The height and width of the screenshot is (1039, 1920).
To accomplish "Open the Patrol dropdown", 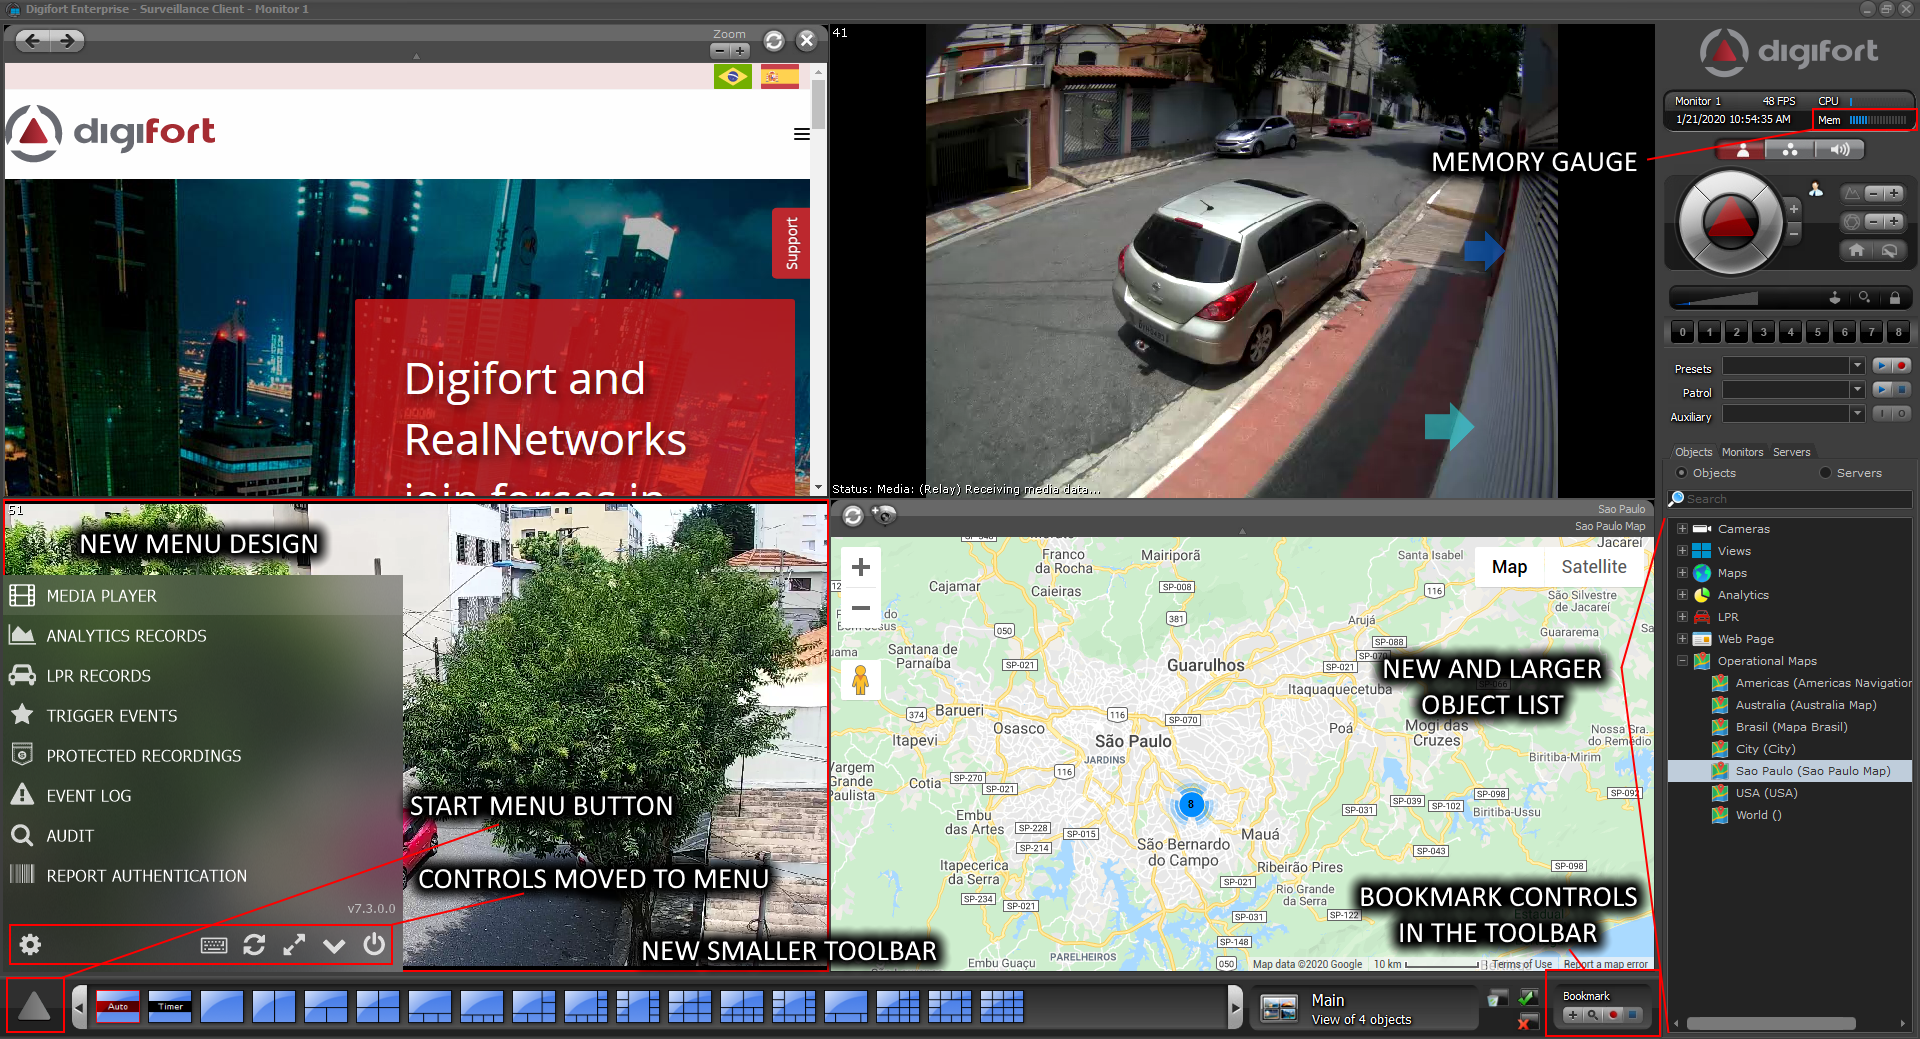I will 1794,390.
